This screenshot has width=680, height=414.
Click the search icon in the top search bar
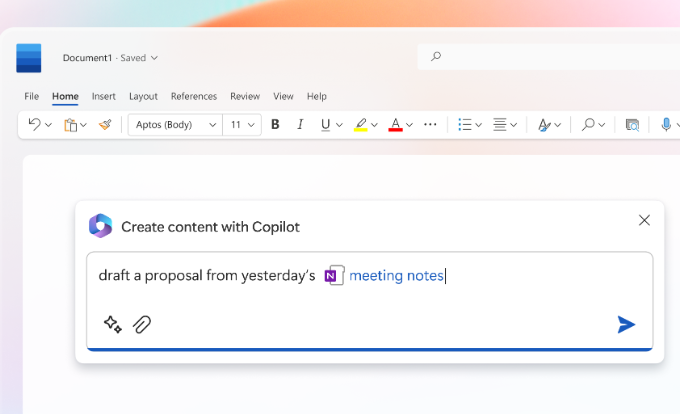(x=436, y=56)
